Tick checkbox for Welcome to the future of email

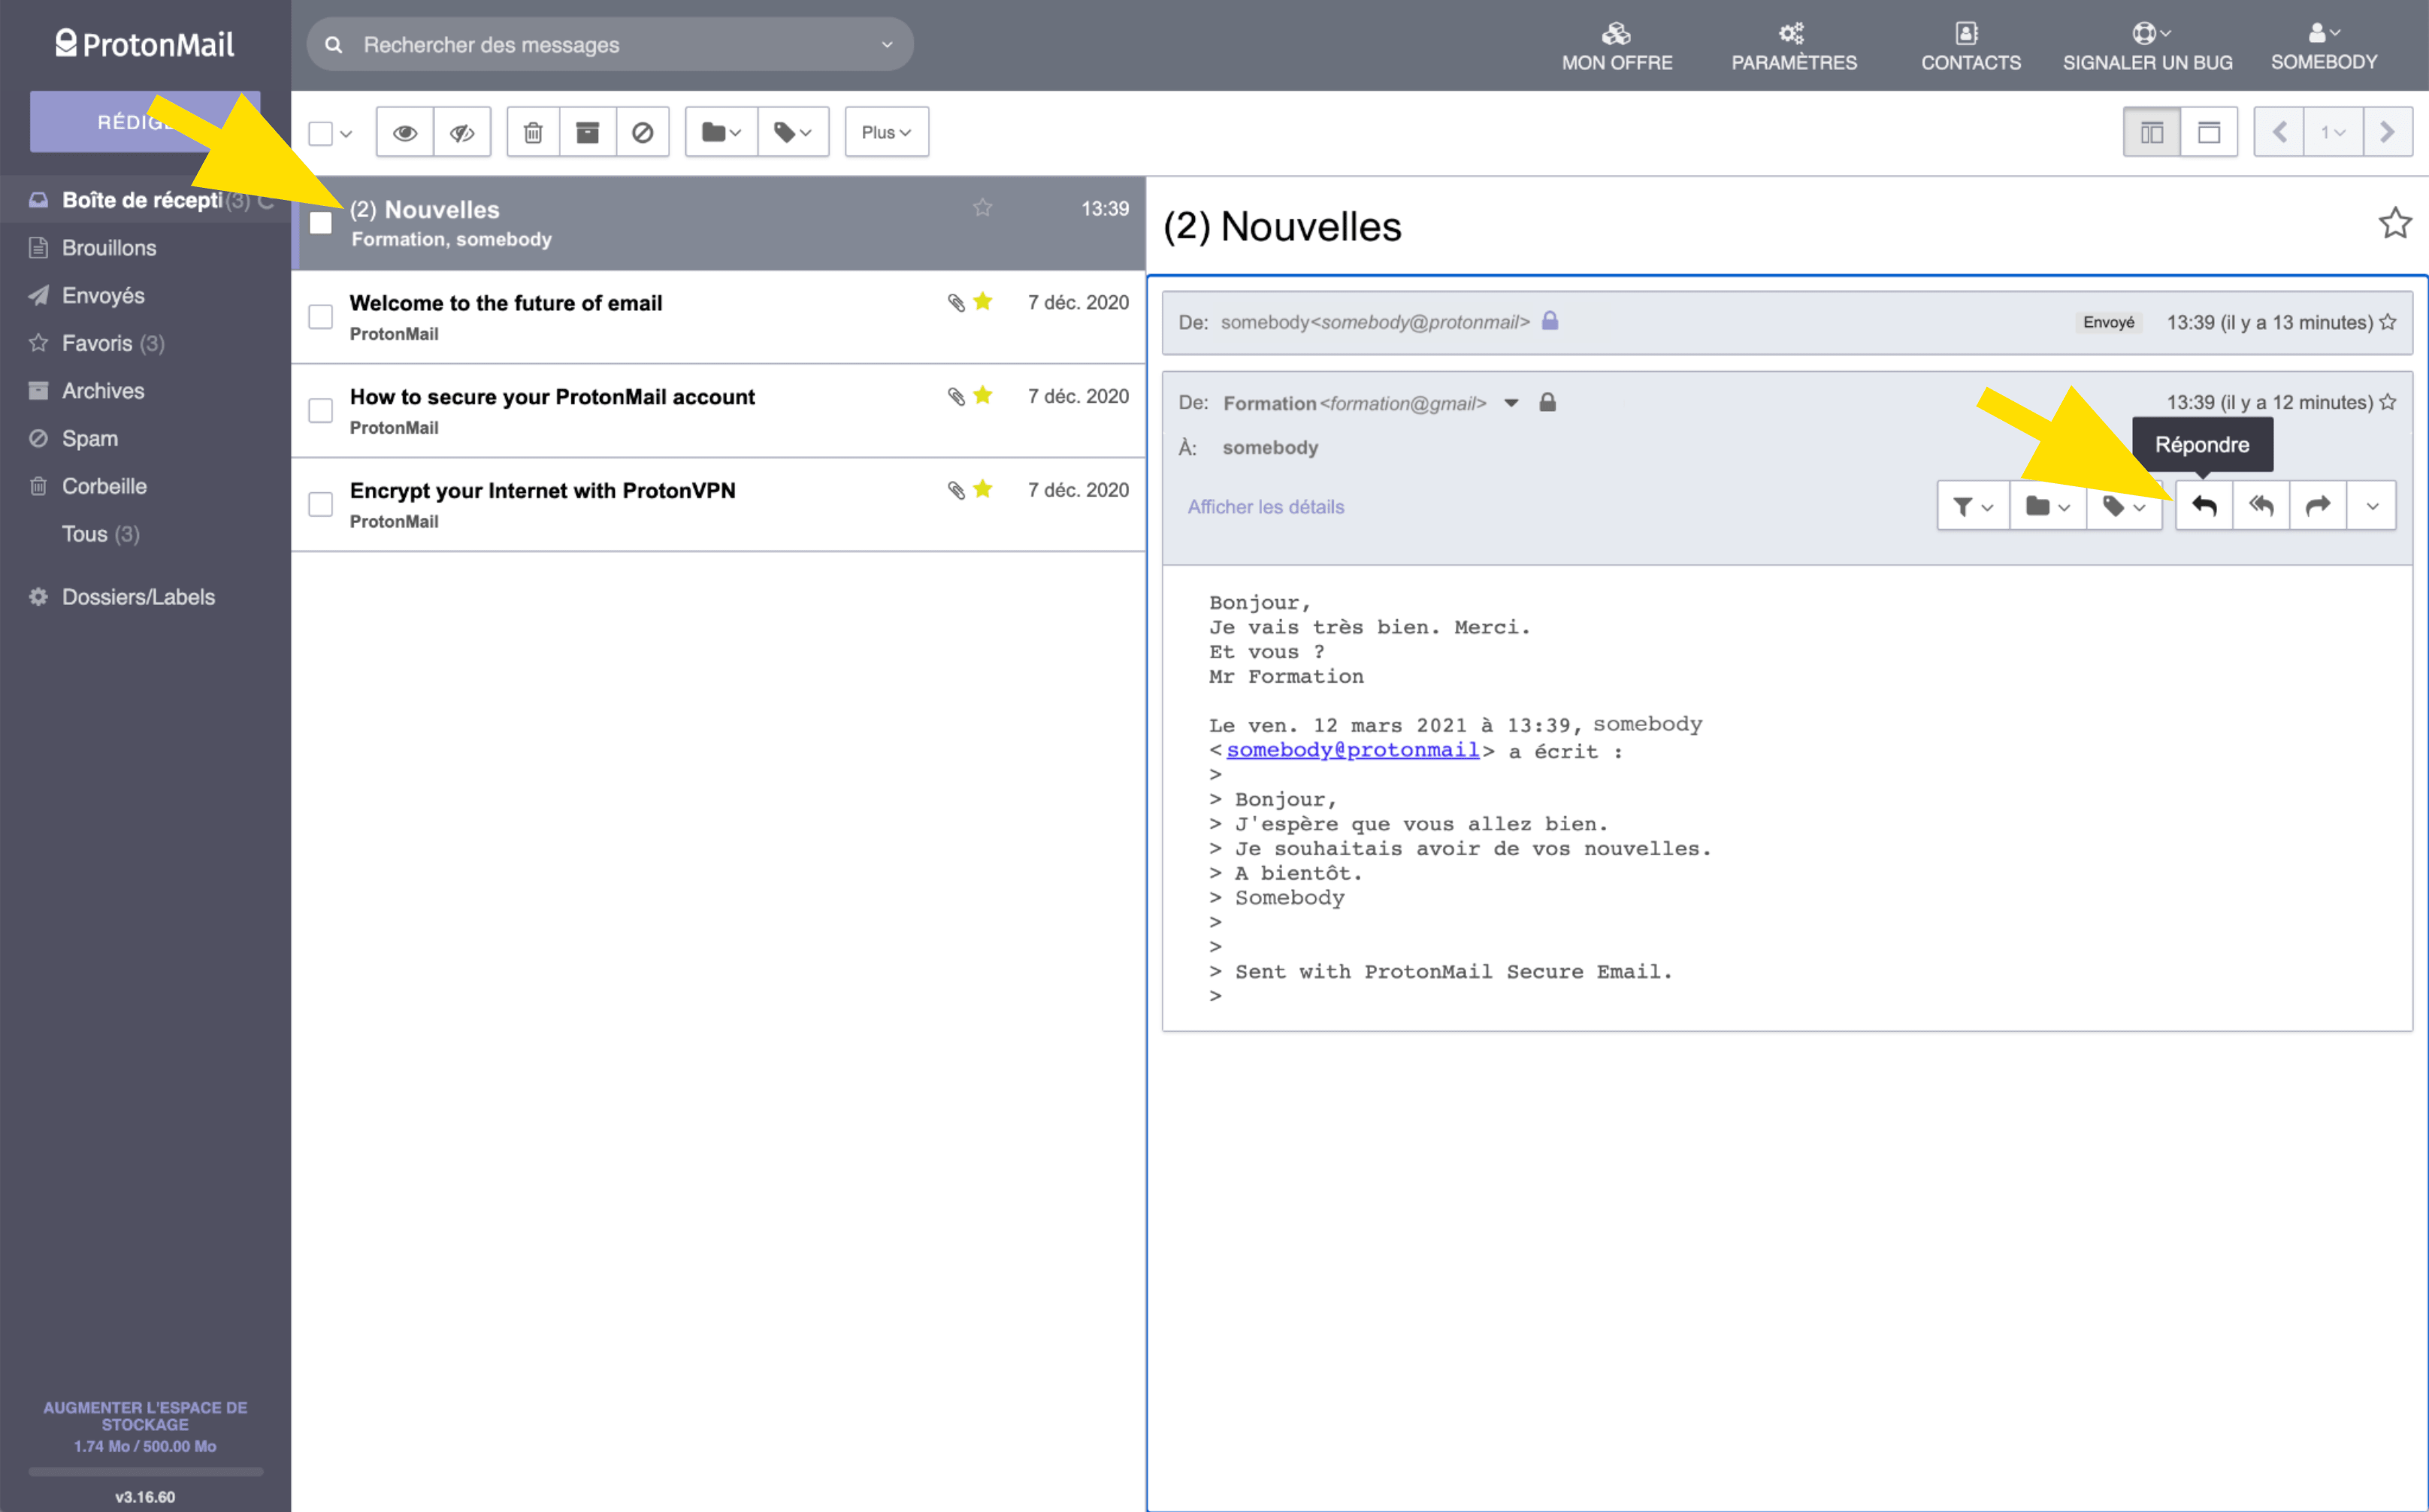pyautogui.click(x=320, y=317)
